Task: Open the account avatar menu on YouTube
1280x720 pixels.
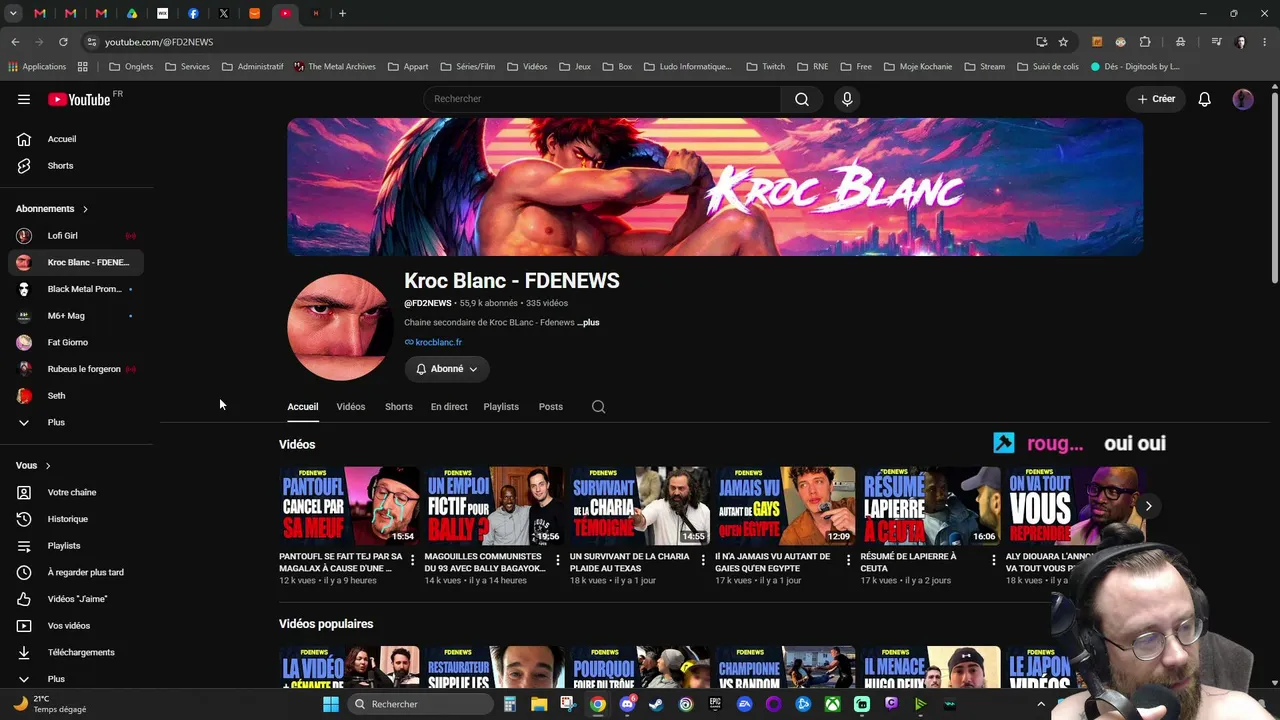Action: 1243,99
